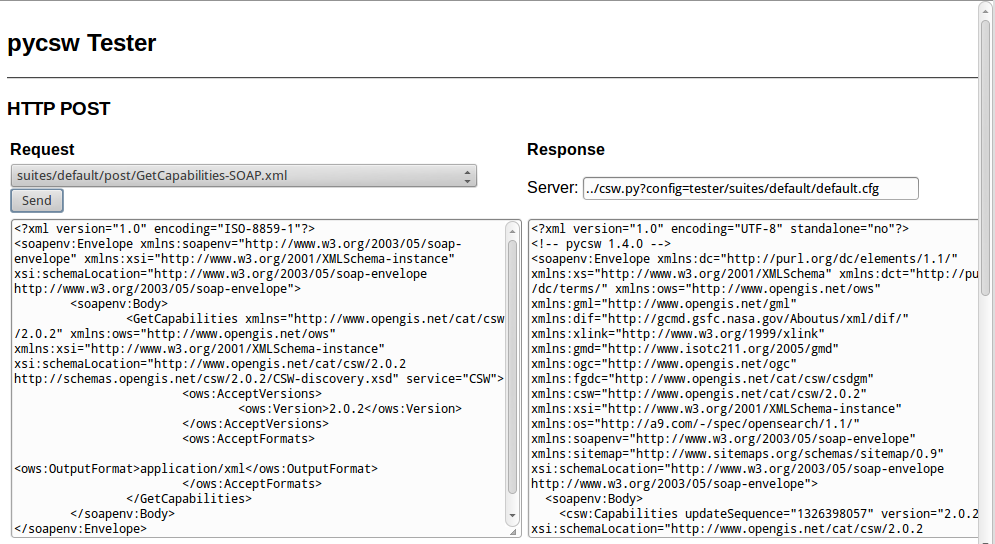Click the 'xmlns:gmd' line in Response

(x=685, y=348)
